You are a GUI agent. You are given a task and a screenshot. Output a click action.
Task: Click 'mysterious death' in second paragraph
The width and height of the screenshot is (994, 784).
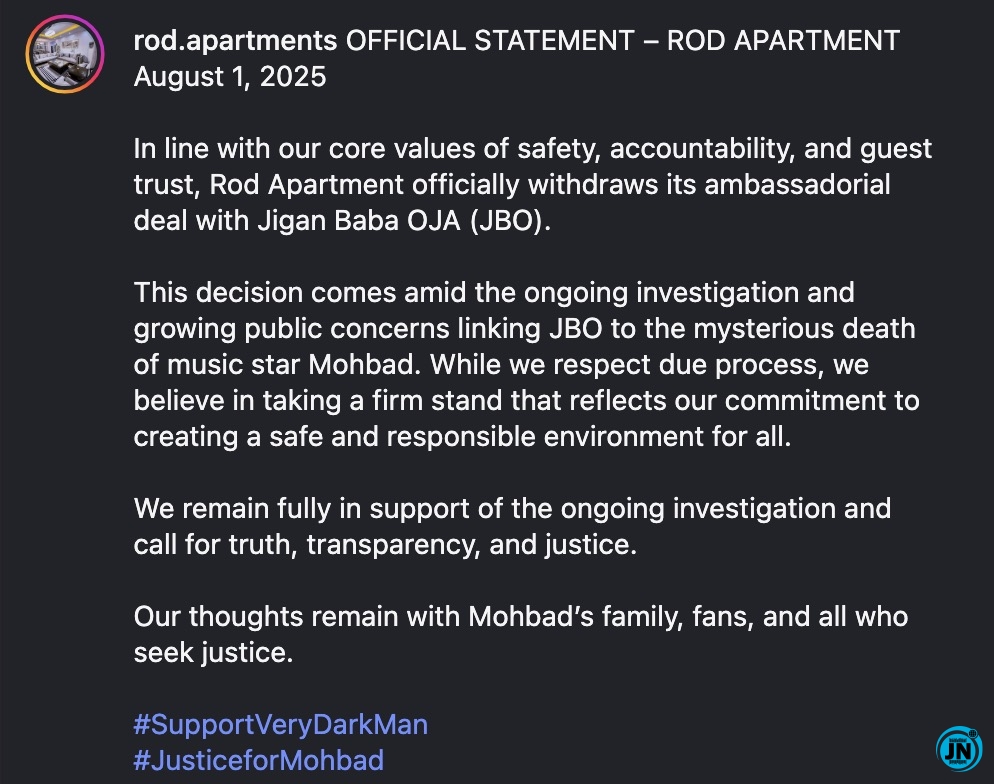pos(804,329)
